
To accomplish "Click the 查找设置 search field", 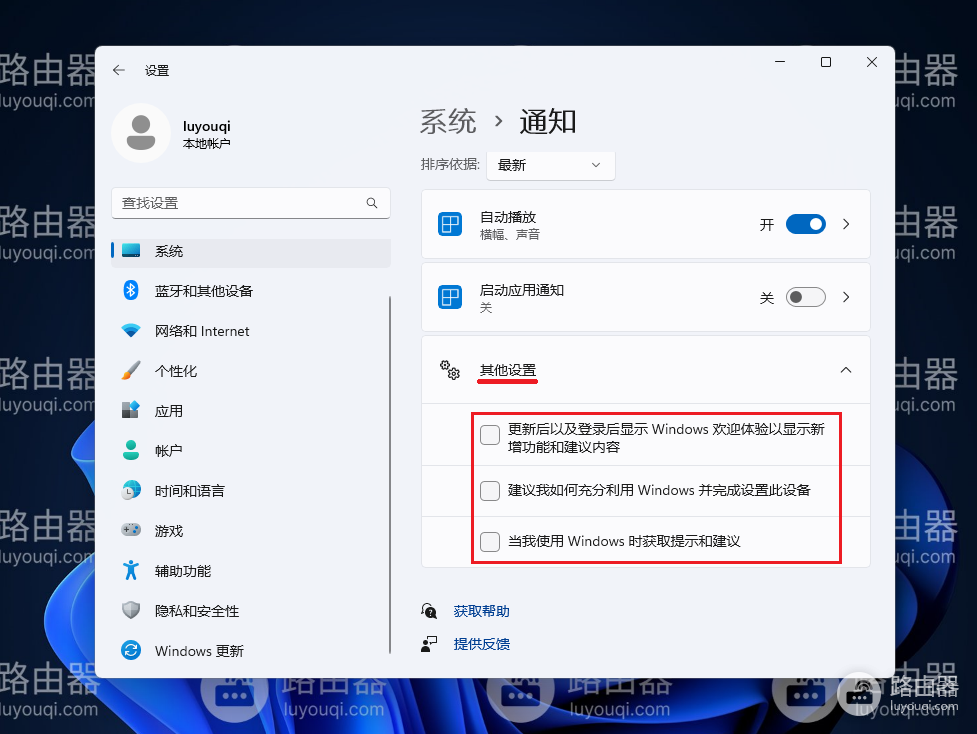I will (x=251, y=203).
